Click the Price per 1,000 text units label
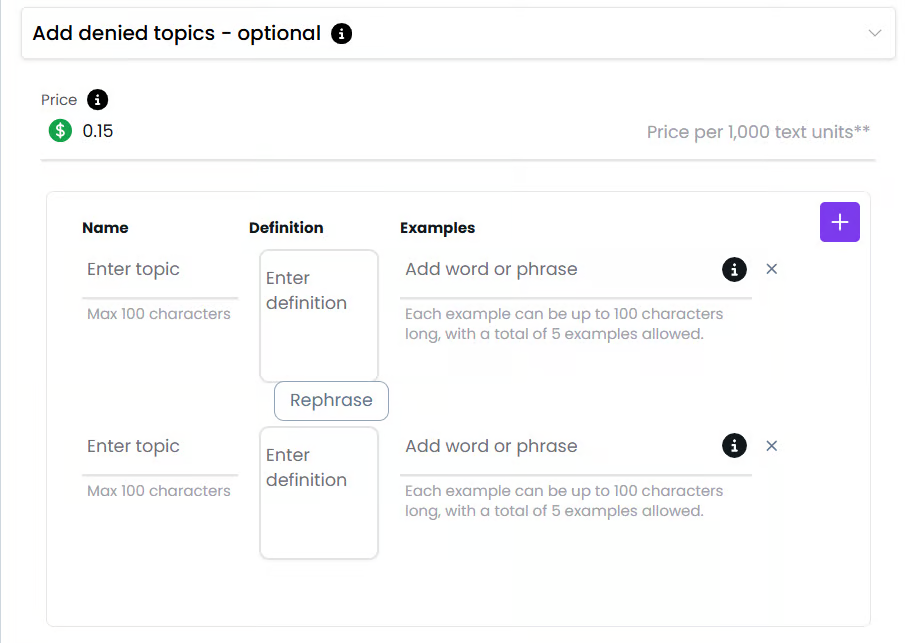This screenshot has height=643, width=905. pyautogui.click(x=758, y=132)
